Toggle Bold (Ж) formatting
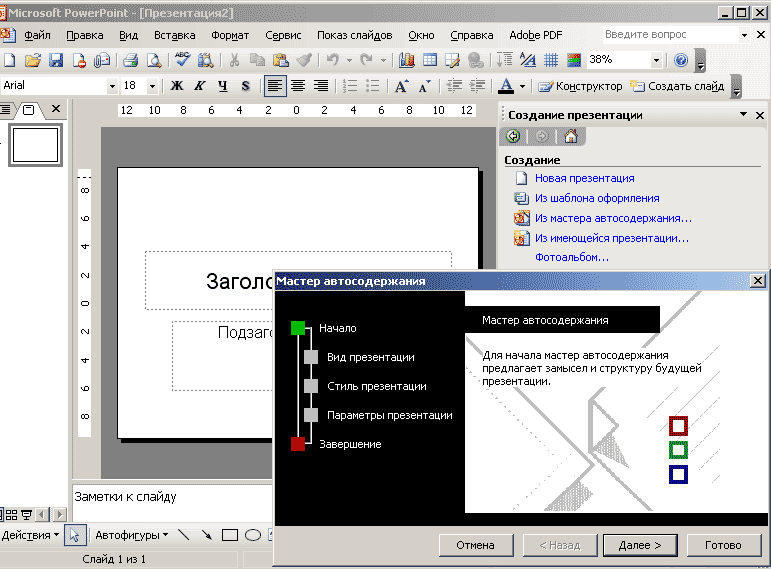 [177, 86]
